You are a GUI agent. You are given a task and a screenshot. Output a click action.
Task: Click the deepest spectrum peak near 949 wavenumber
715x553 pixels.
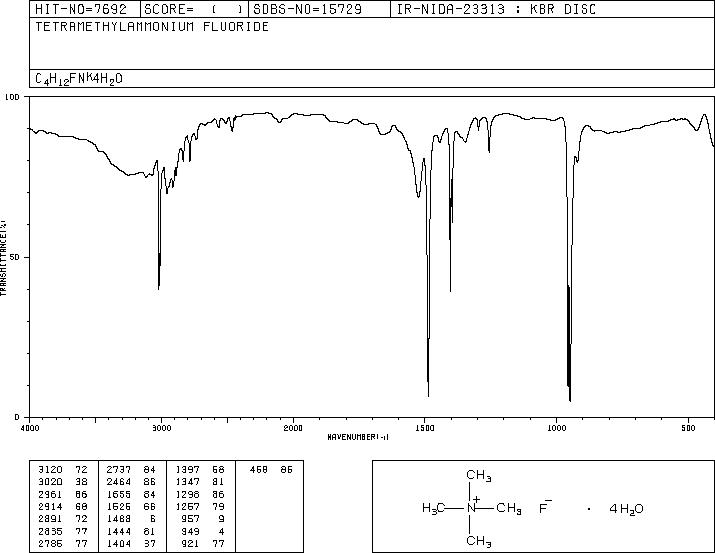click(x=570, y=400)
